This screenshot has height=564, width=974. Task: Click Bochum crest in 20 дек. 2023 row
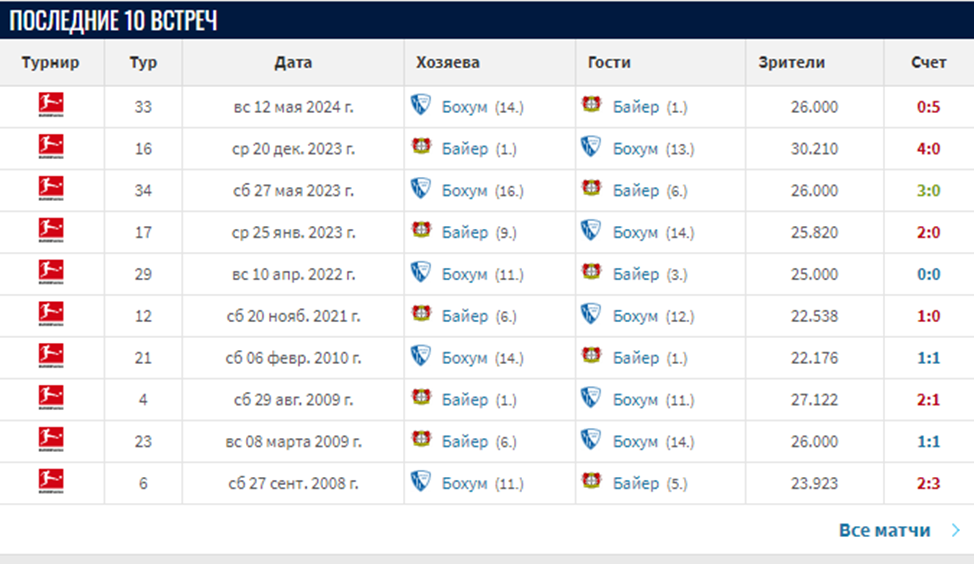(591, 147)
